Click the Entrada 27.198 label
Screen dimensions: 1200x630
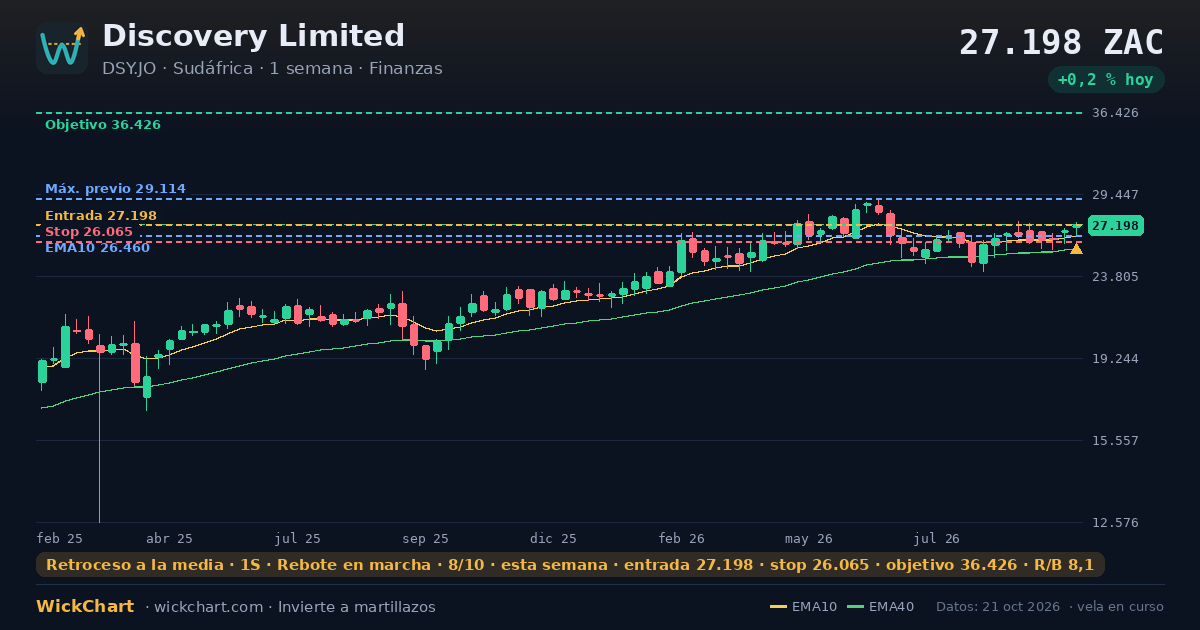[101, 216]
